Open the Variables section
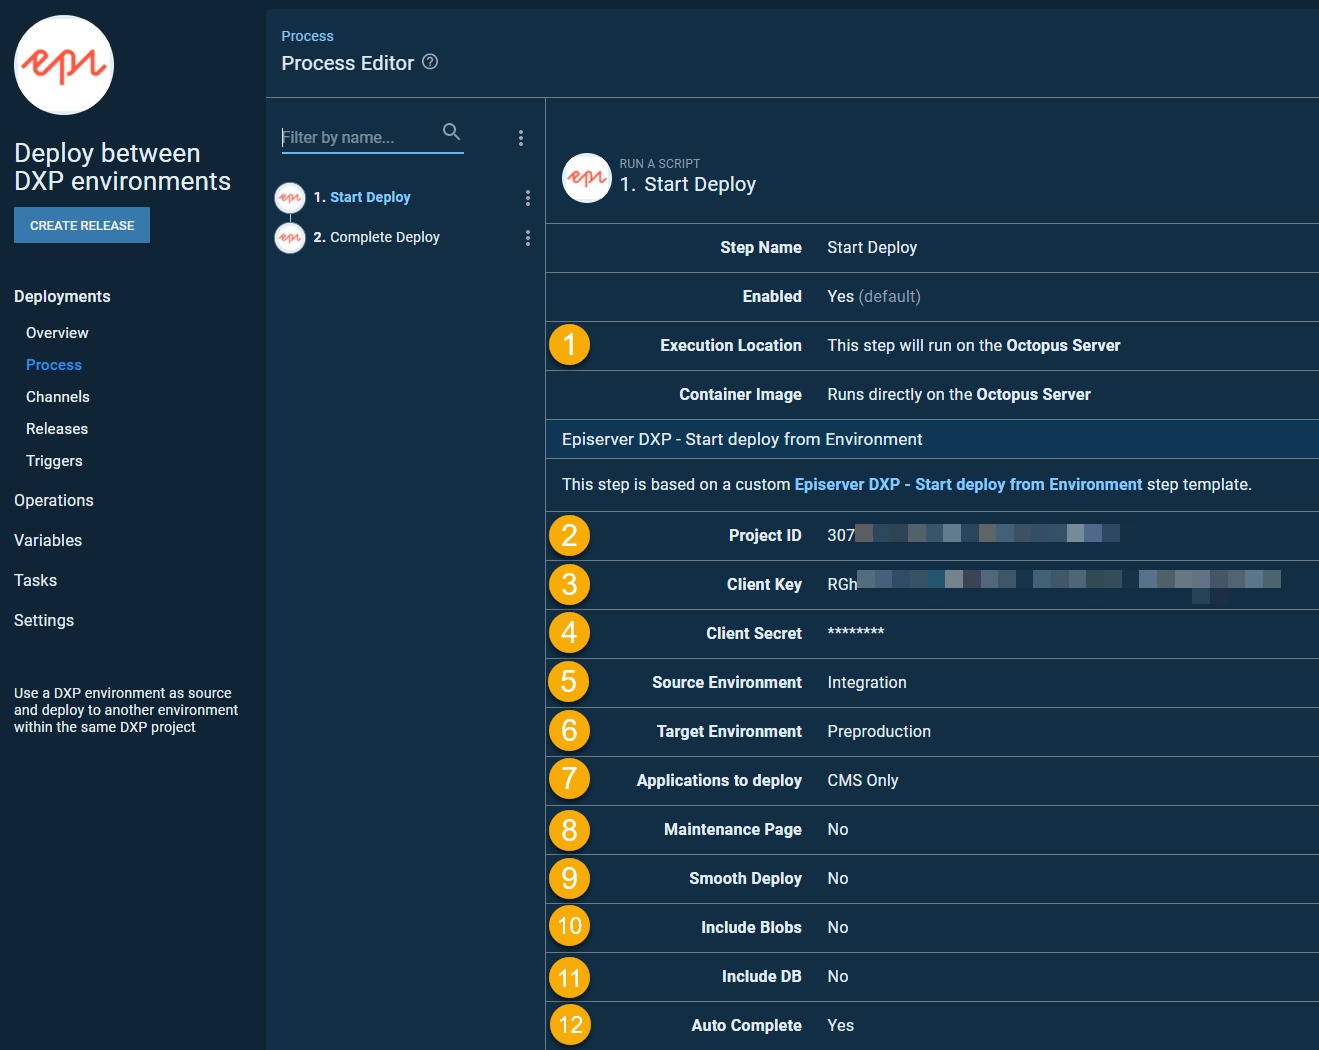This screenshot has height=1050, width=1319. pyautogui.click(x=48, y=540)
